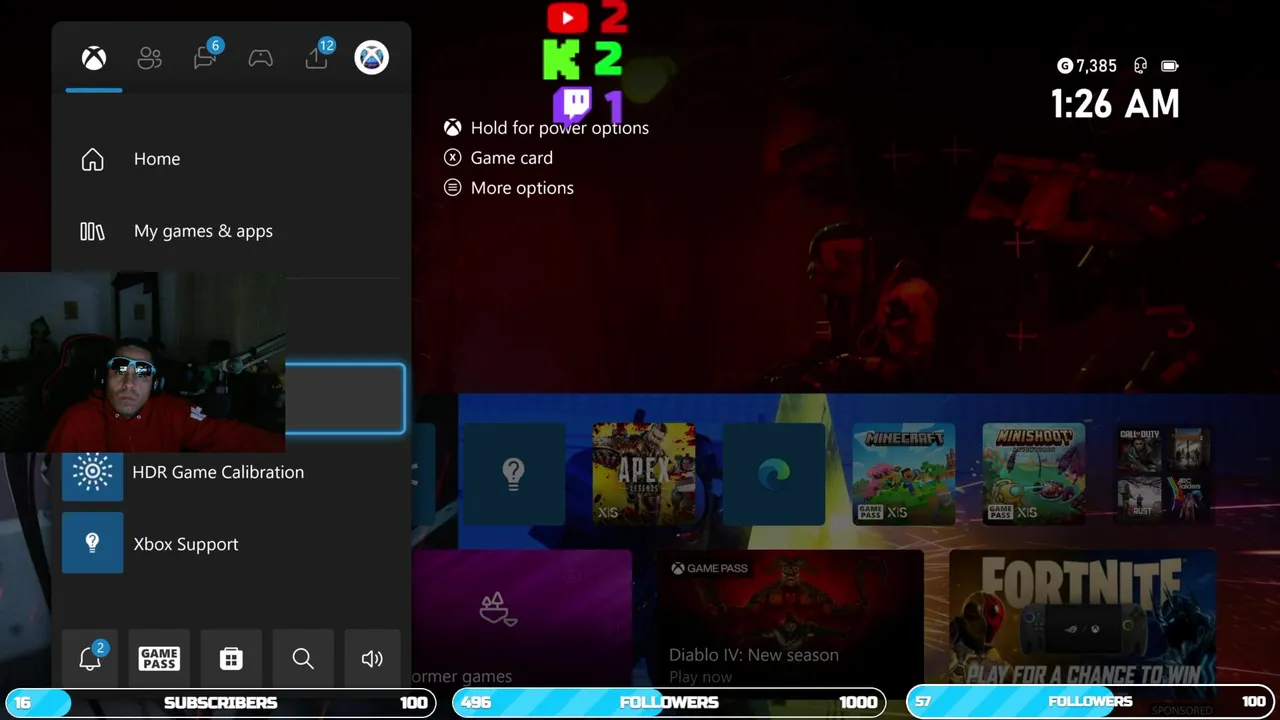Select the highlighted guide tile
This screenshot has width=1280, height=720.
click(345, 399)
